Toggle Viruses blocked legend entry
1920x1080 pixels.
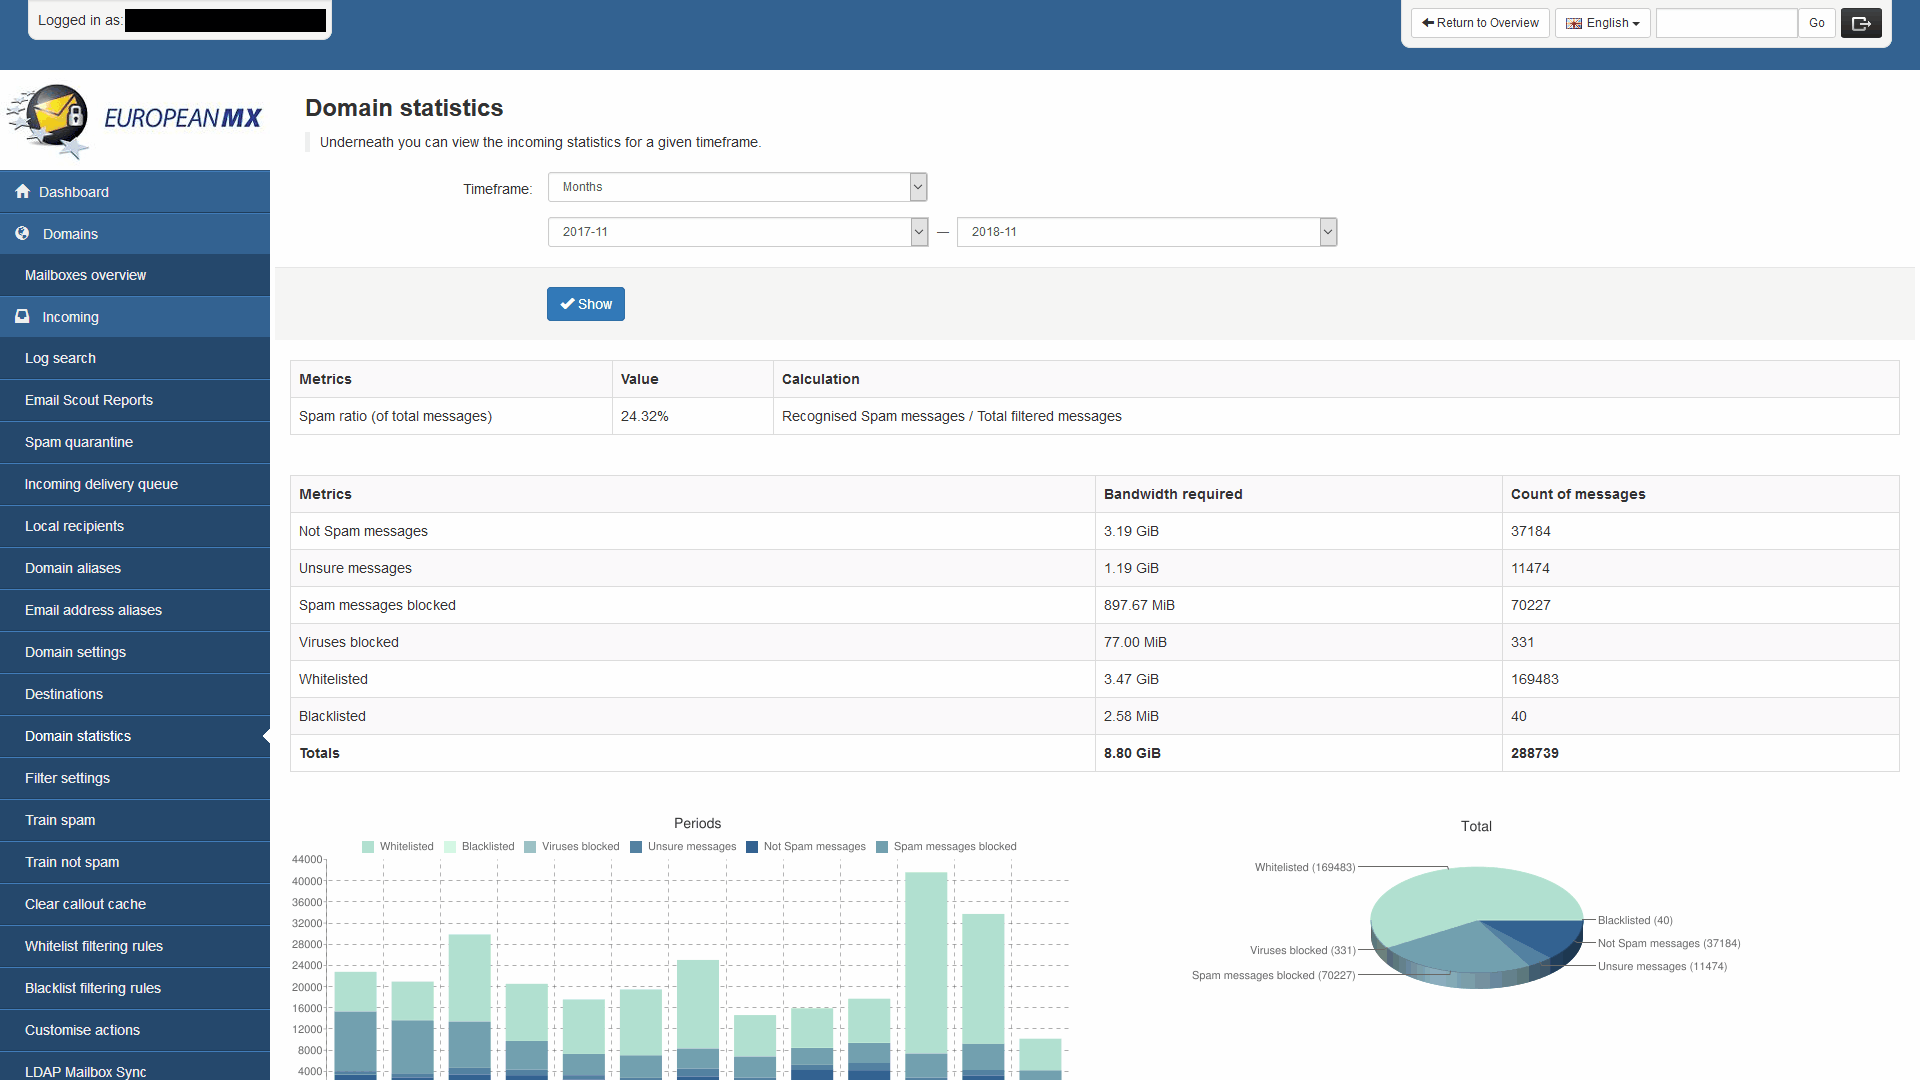572,847
